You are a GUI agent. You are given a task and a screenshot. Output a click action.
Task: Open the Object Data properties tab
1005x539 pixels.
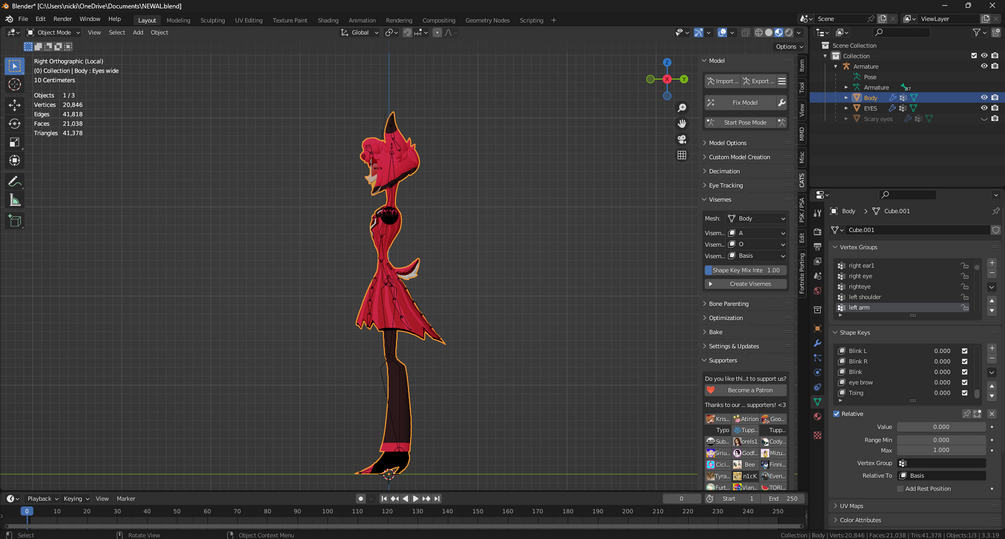click(x=817, y=402)
